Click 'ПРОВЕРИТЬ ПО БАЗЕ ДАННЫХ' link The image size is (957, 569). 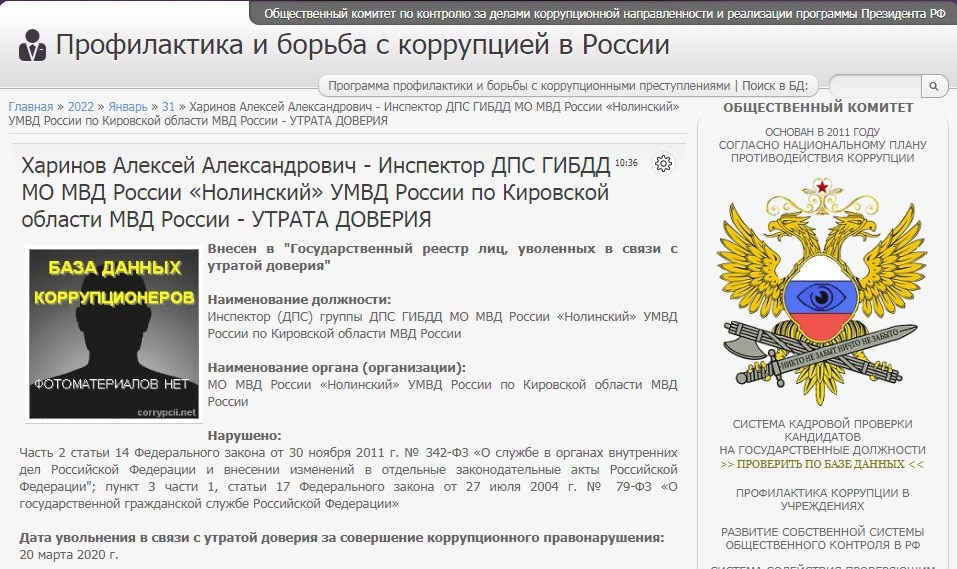coord(822,464)
